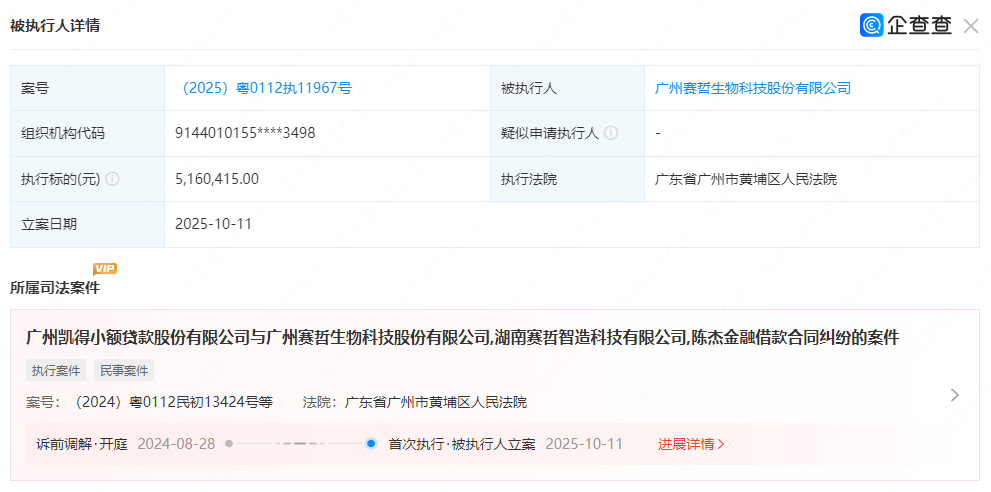Open 广州赛哲生物科技股份有限公司 company link
Image resolution: width=991 pixels, height=492 pixels.
pos(752,88)
